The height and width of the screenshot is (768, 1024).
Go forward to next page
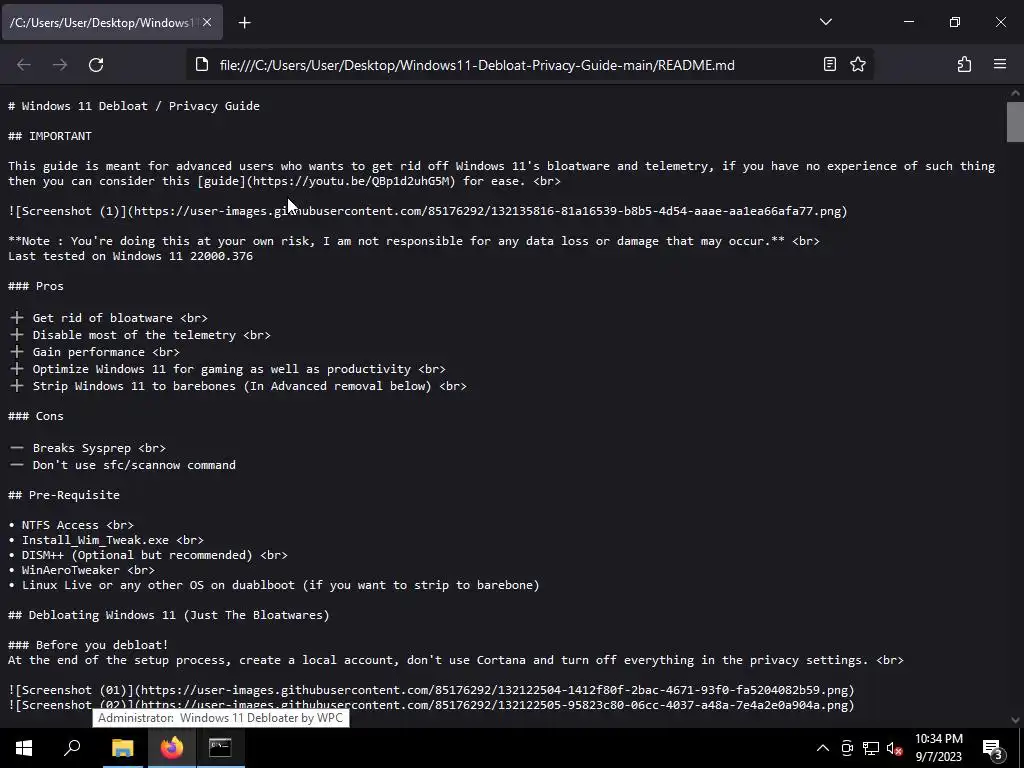tap(60, 65)
